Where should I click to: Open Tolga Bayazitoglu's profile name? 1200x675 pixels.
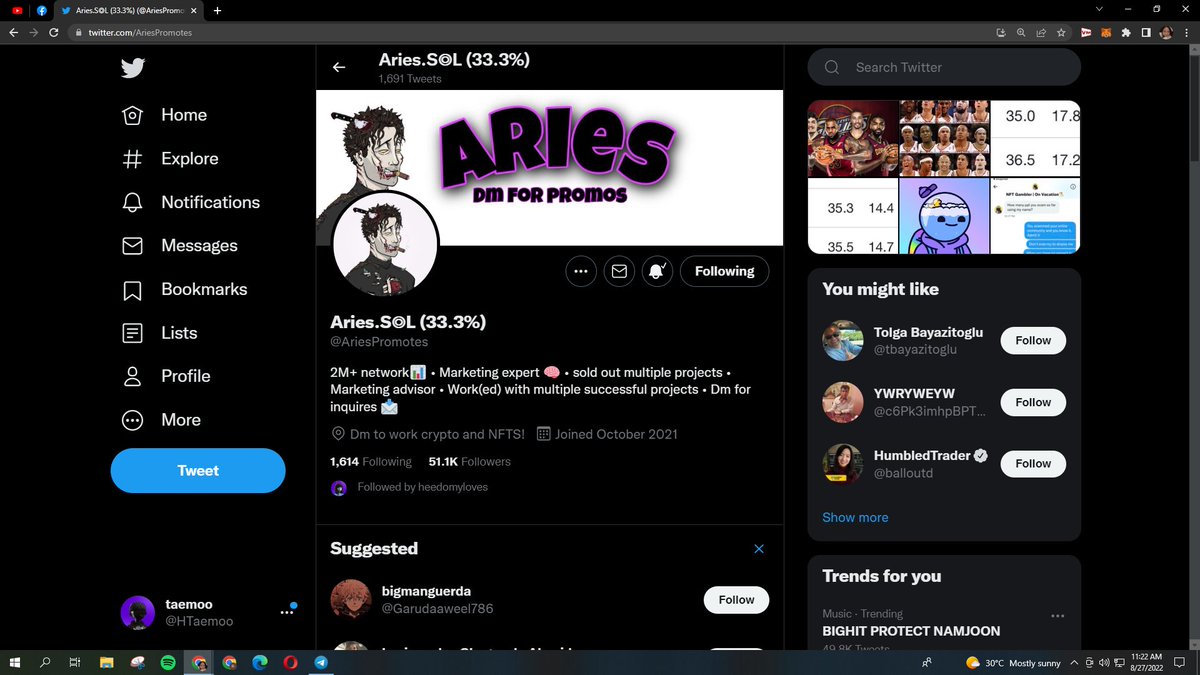[x=930, y=332]
